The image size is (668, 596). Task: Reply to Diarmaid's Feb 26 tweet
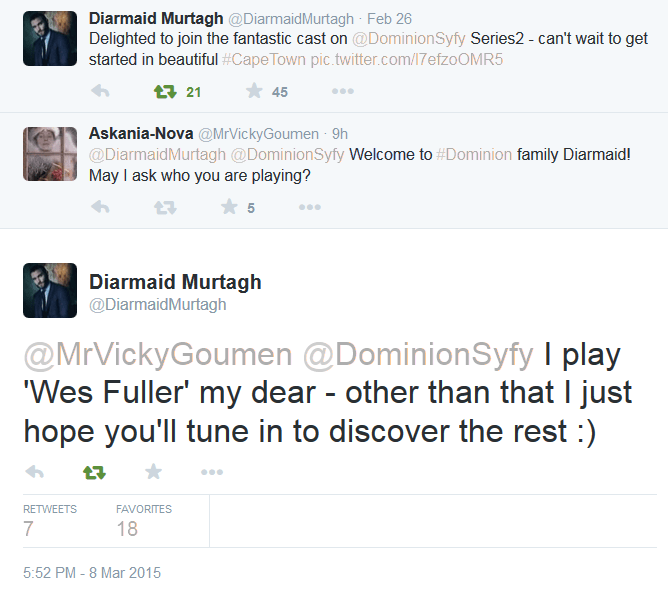click(x=100, y=92)
